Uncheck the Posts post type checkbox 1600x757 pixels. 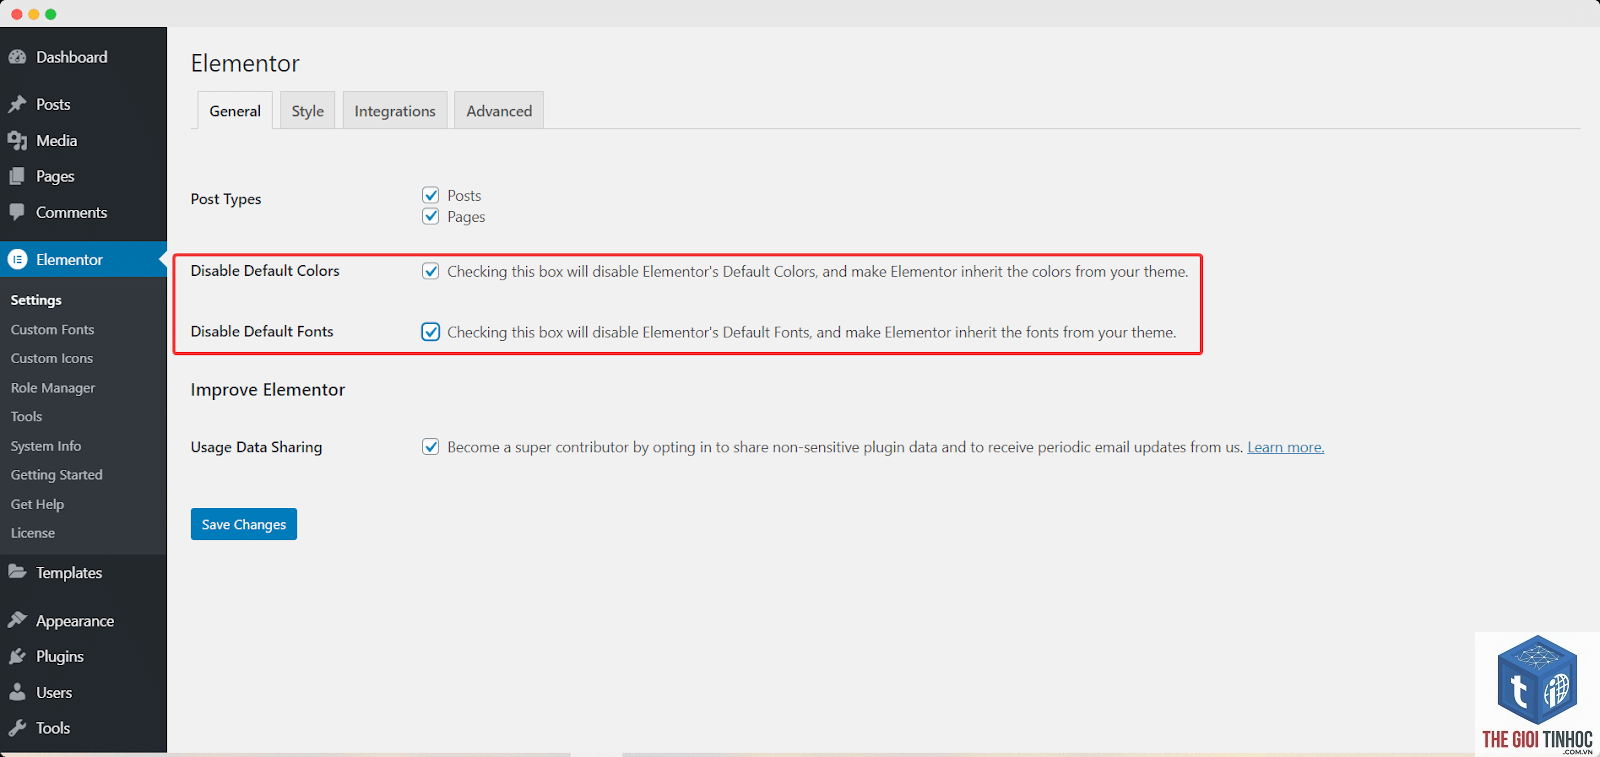(x=431, y=195)
